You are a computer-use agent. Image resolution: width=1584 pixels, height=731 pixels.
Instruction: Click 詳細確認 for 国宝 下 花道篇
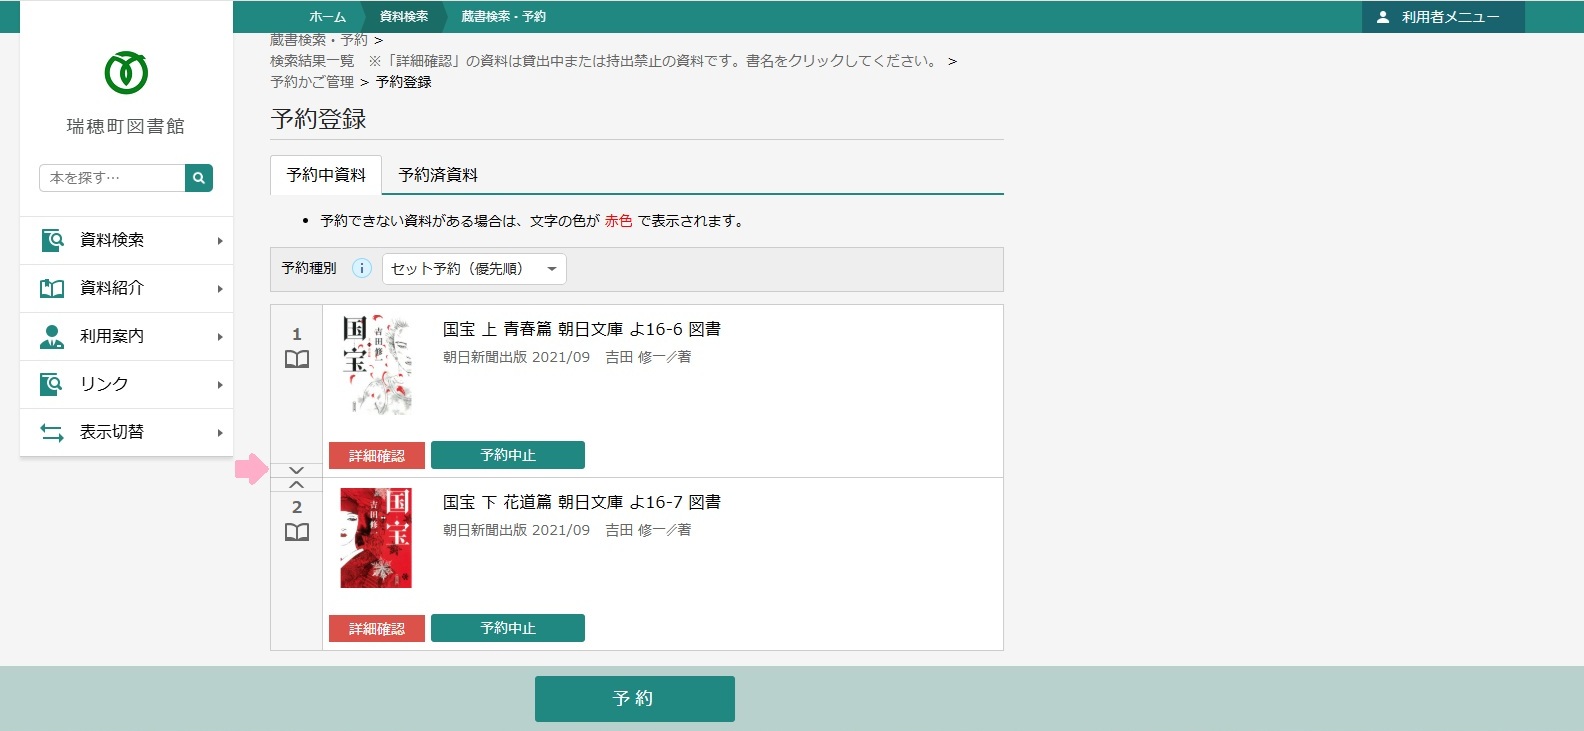tap(377, 628)
